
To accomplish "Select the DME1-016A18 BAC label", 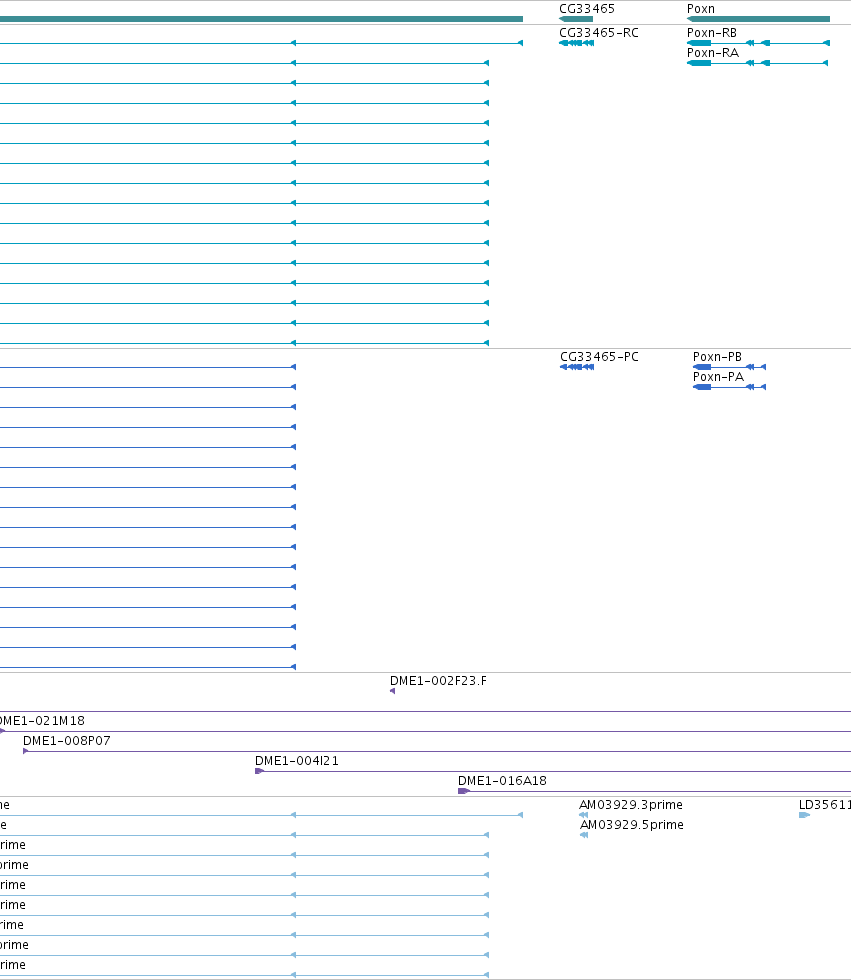I will (x=502, y=781).
